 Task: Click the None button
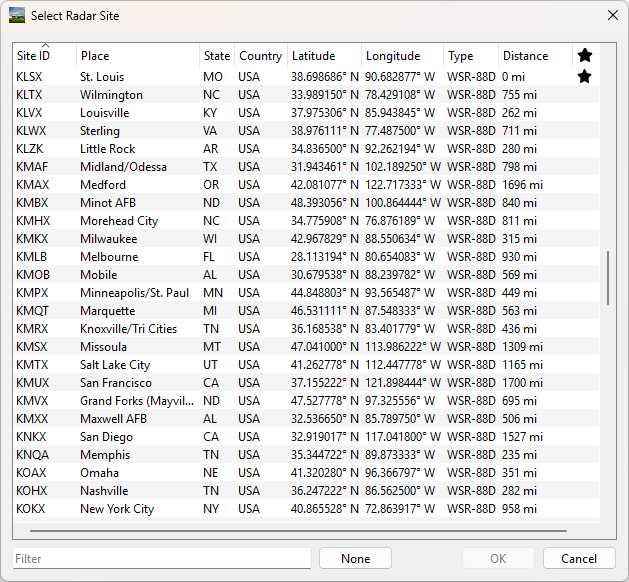(355, 558)
